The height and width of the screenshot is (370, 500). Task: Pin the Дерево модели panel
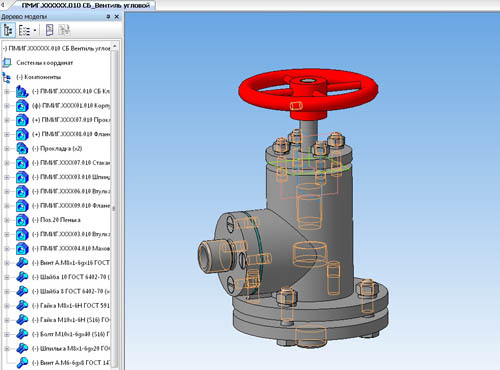point(108,16)
